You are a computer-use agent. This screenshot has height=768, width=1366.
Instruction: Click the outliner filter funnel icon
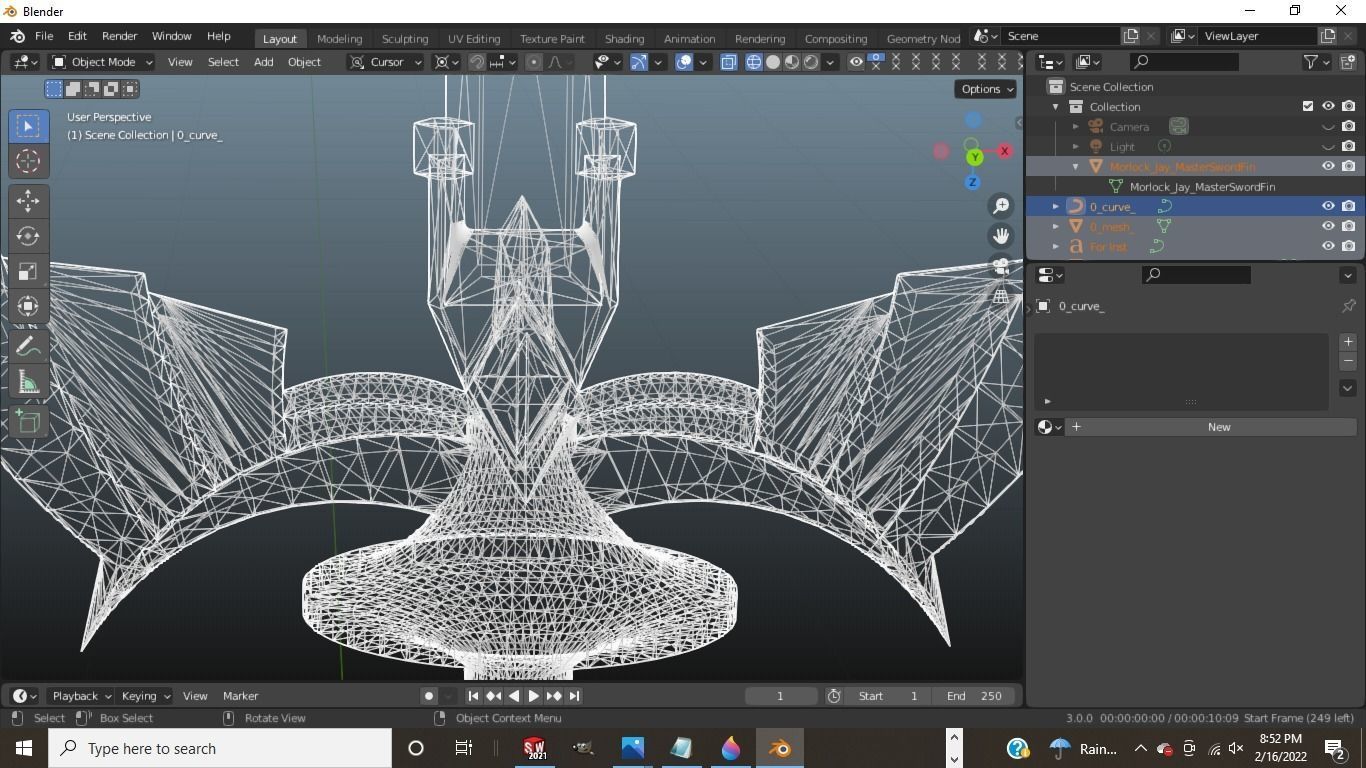[x=1311, y=62]
